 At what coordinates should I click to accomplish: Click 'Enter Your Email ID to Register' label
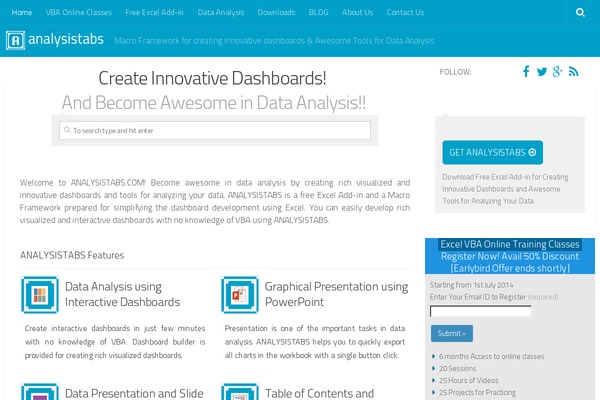(x=478, y=297)
